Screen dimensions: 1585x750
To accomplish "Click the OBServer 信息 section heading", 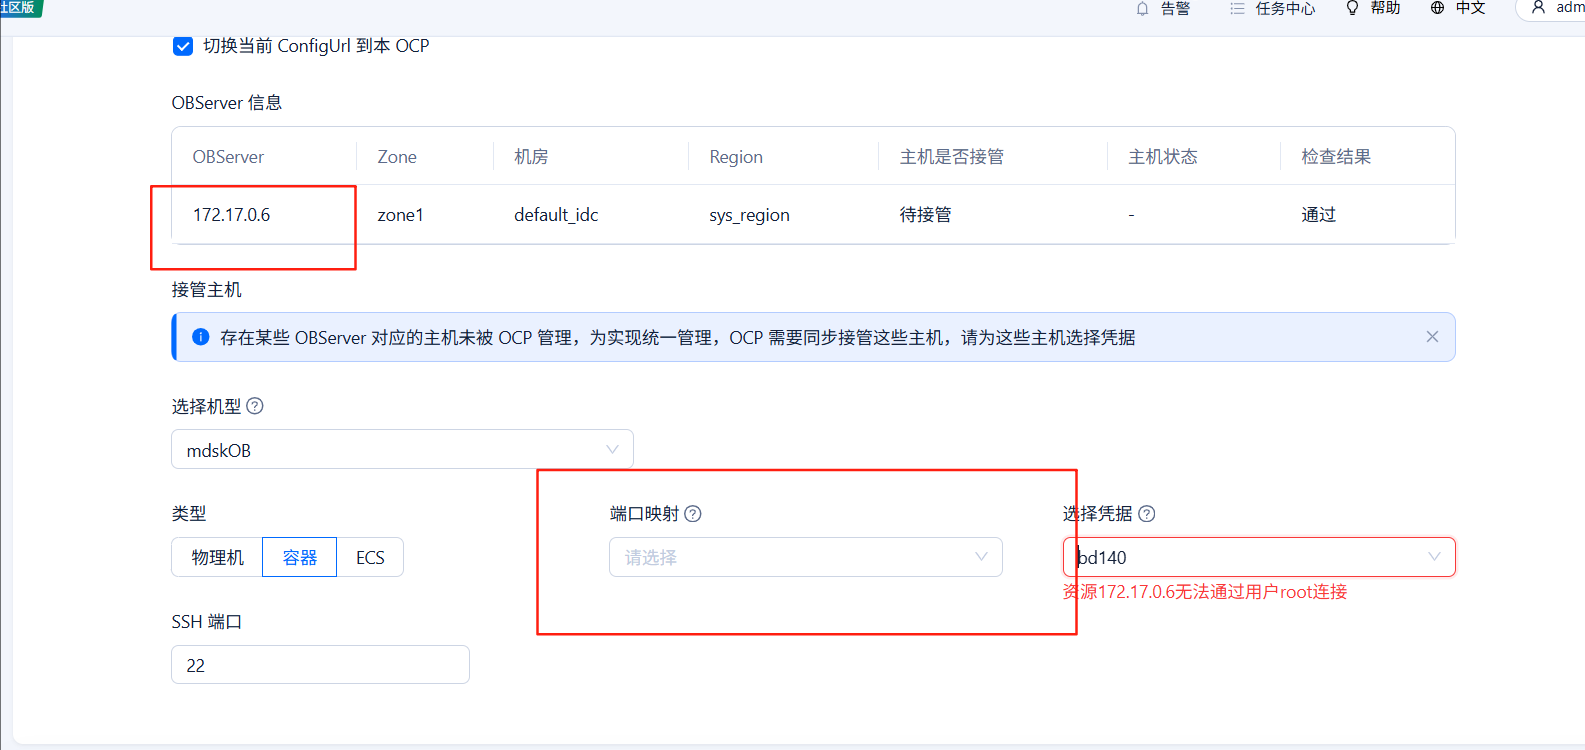I will coord(227,103).
